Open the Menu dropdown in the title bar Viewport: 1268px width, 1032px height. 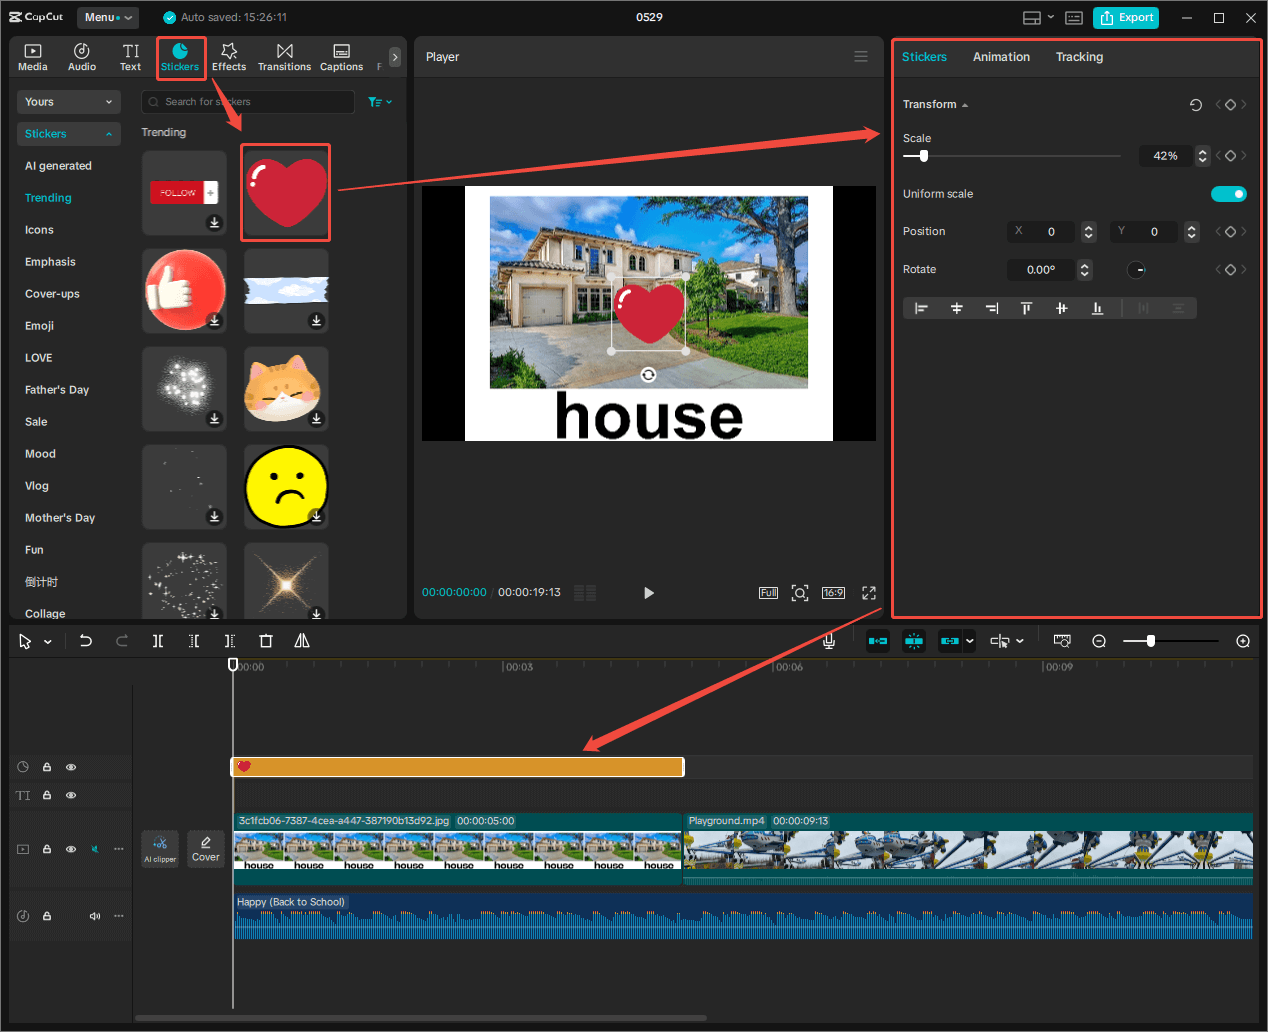pyautogui.click(x=107, y=17)
